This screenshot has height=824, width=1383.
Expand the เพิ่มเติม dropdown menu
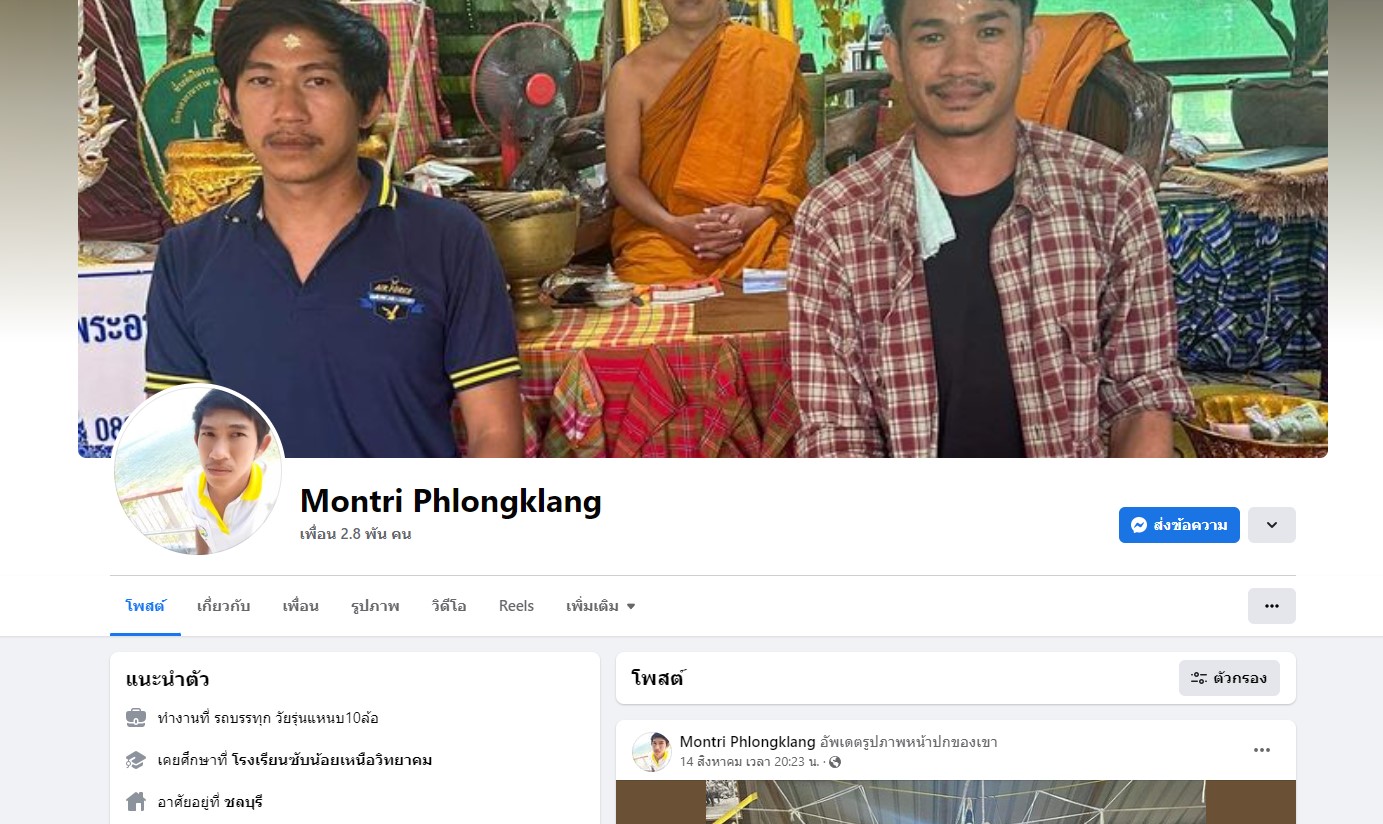point(601,606)
